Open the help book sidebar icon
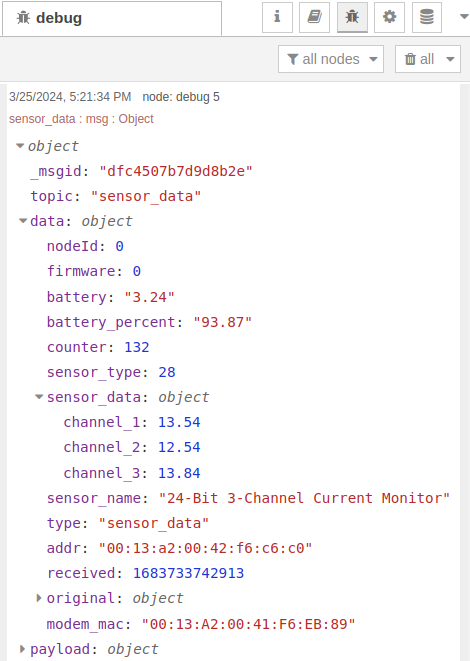The image size is (470, 661). click(314, 17)
